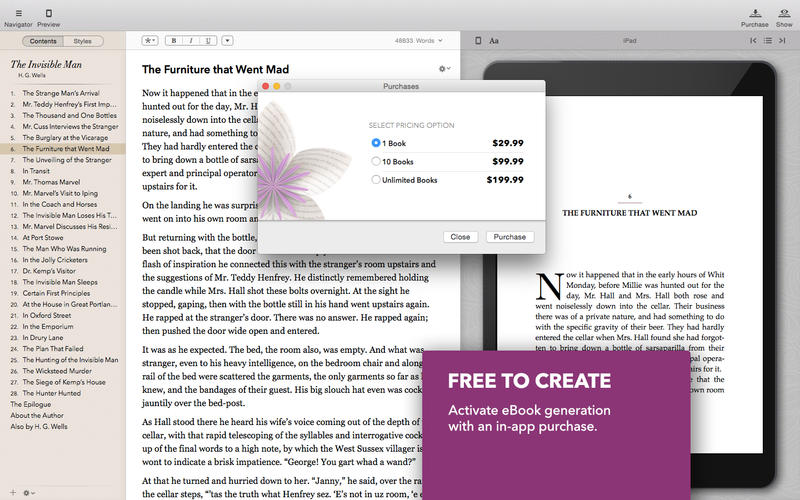This screenshot has width=800, height=500.
Task: Apply bold formatting with B button
Action: click(x=174, y=40)
